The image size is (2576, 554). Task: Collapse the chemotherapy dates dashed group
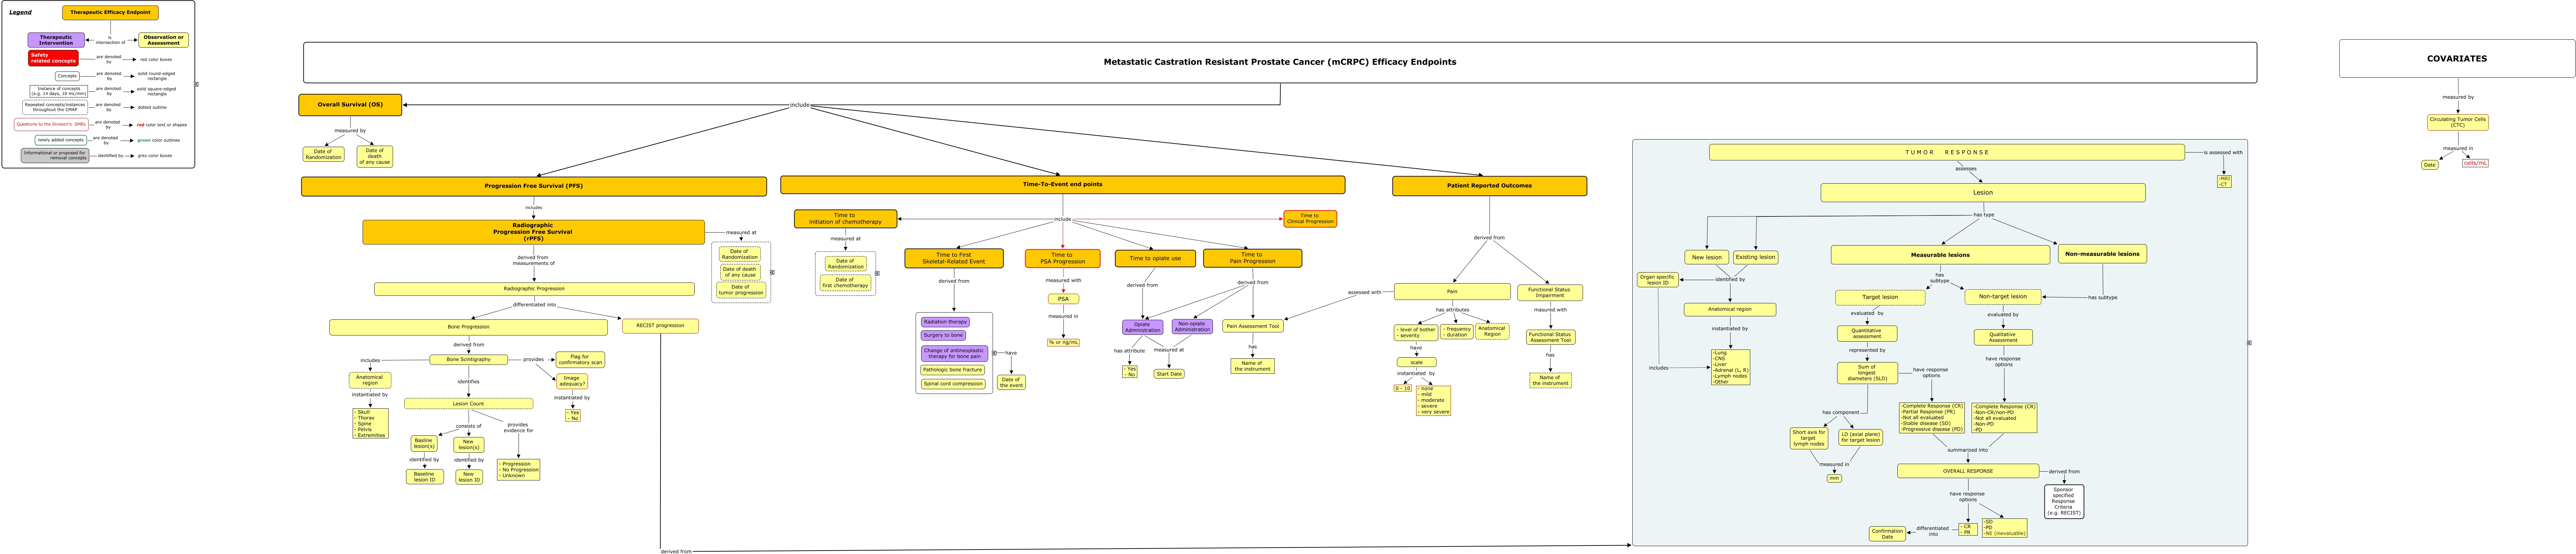[x=877, y=273]
